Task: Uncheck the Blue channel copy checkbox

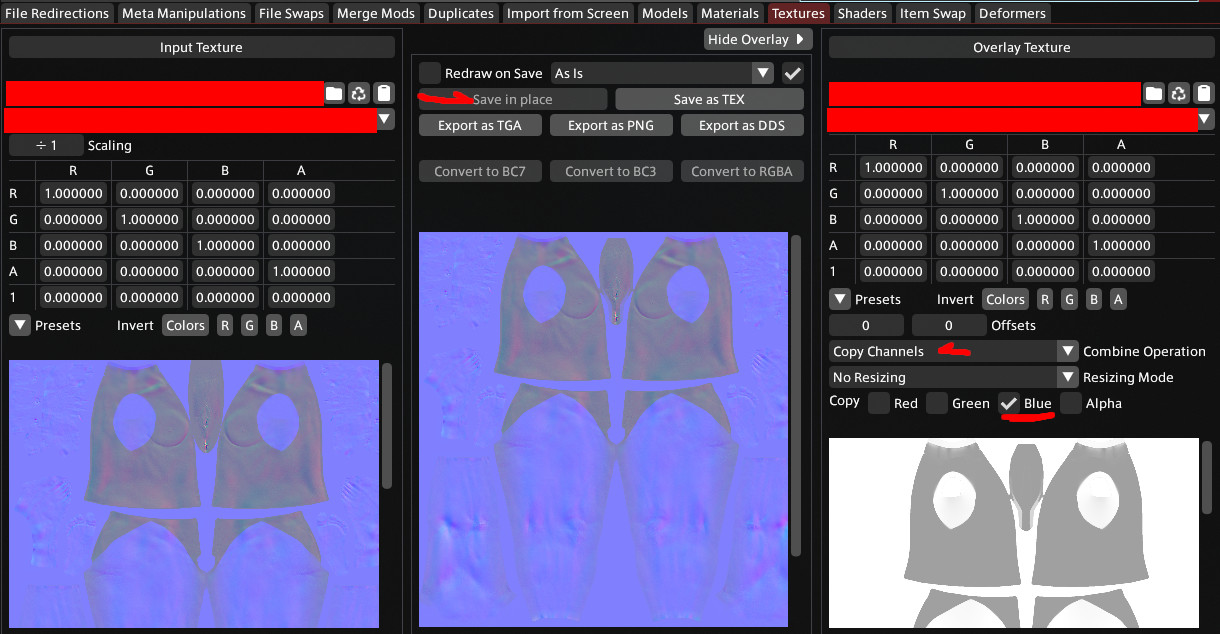Action: pyautogui.click(x=1009, y=403)
